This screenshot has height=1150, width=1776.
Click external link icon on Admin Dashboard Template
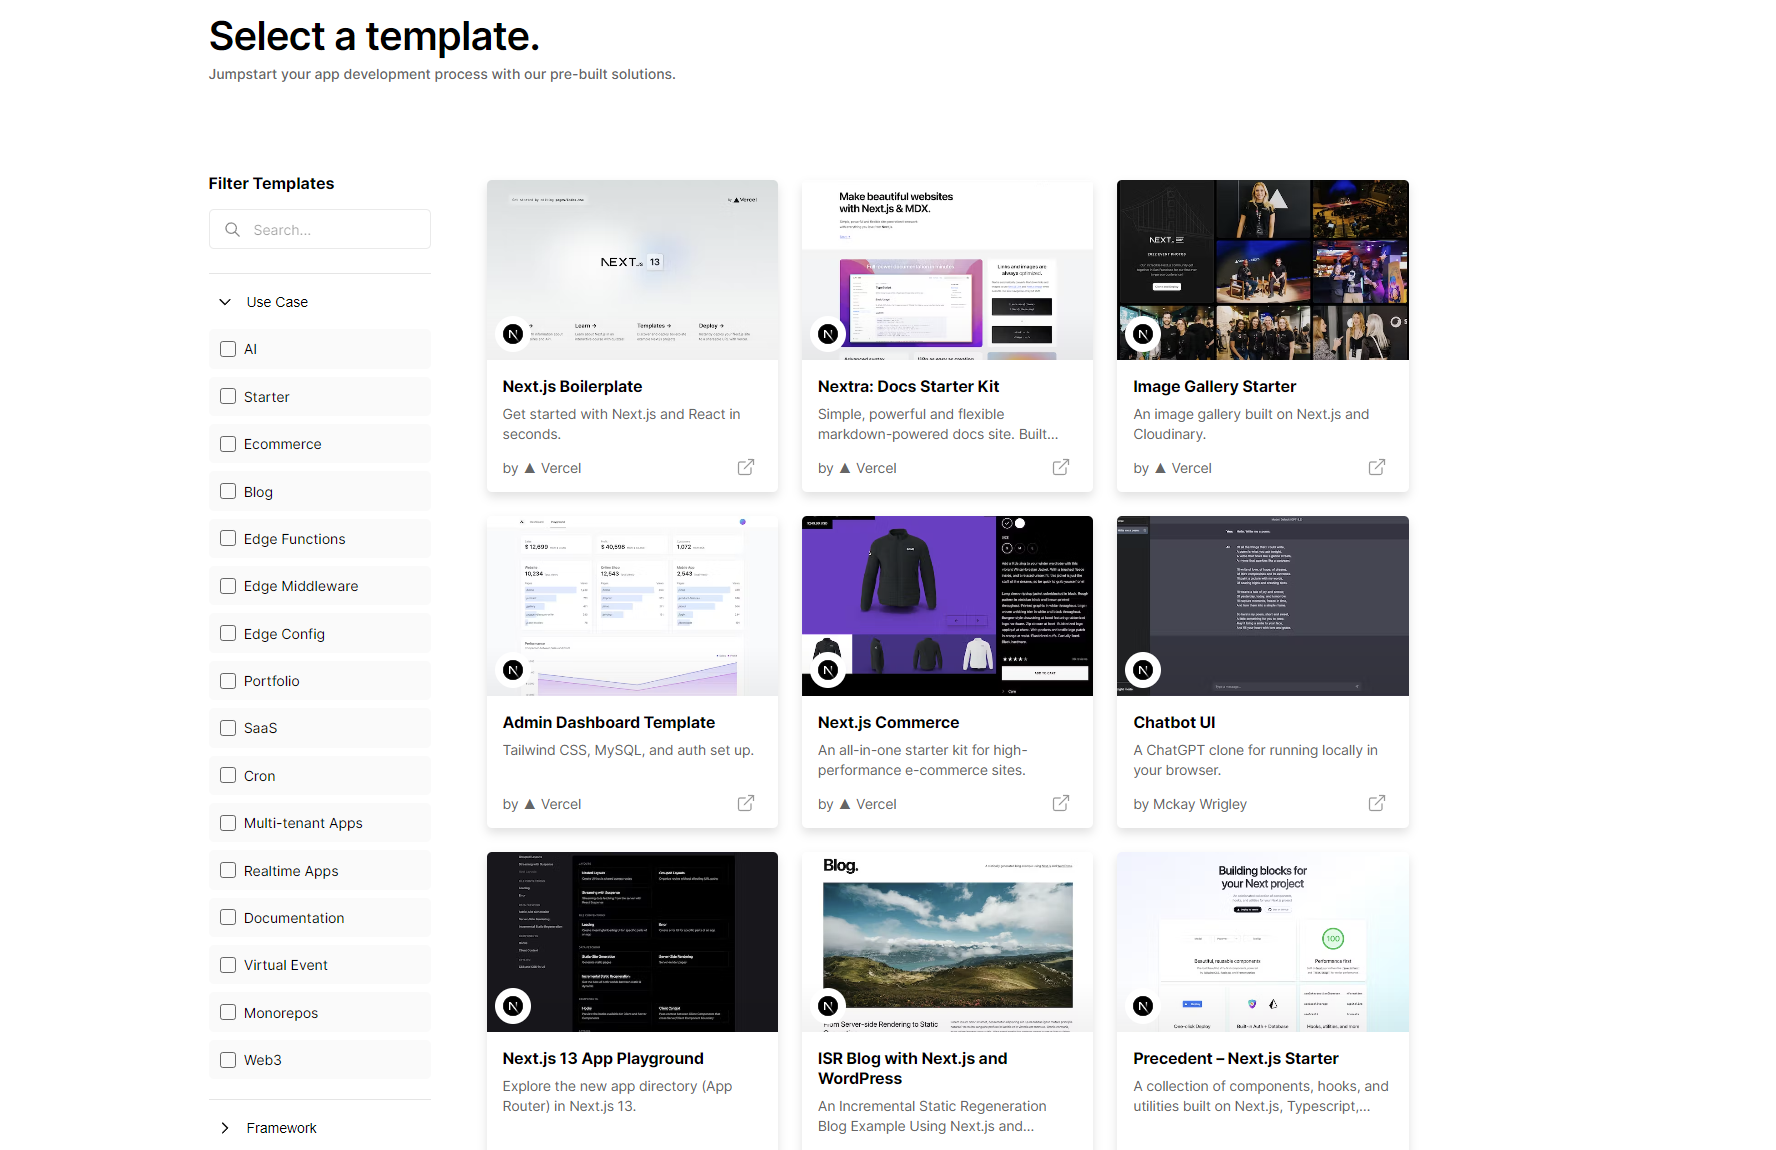tap(746, 803)
